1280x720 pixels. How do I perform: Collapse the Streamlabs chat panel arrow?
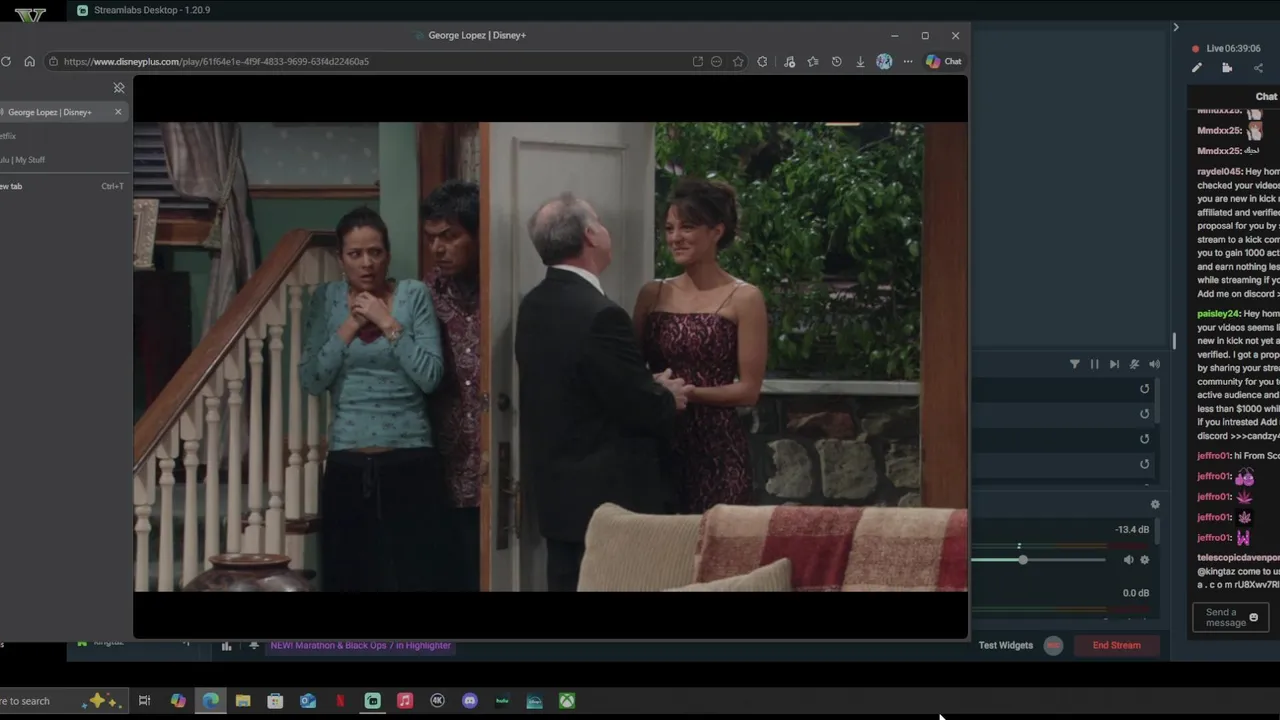point(1176,27)
